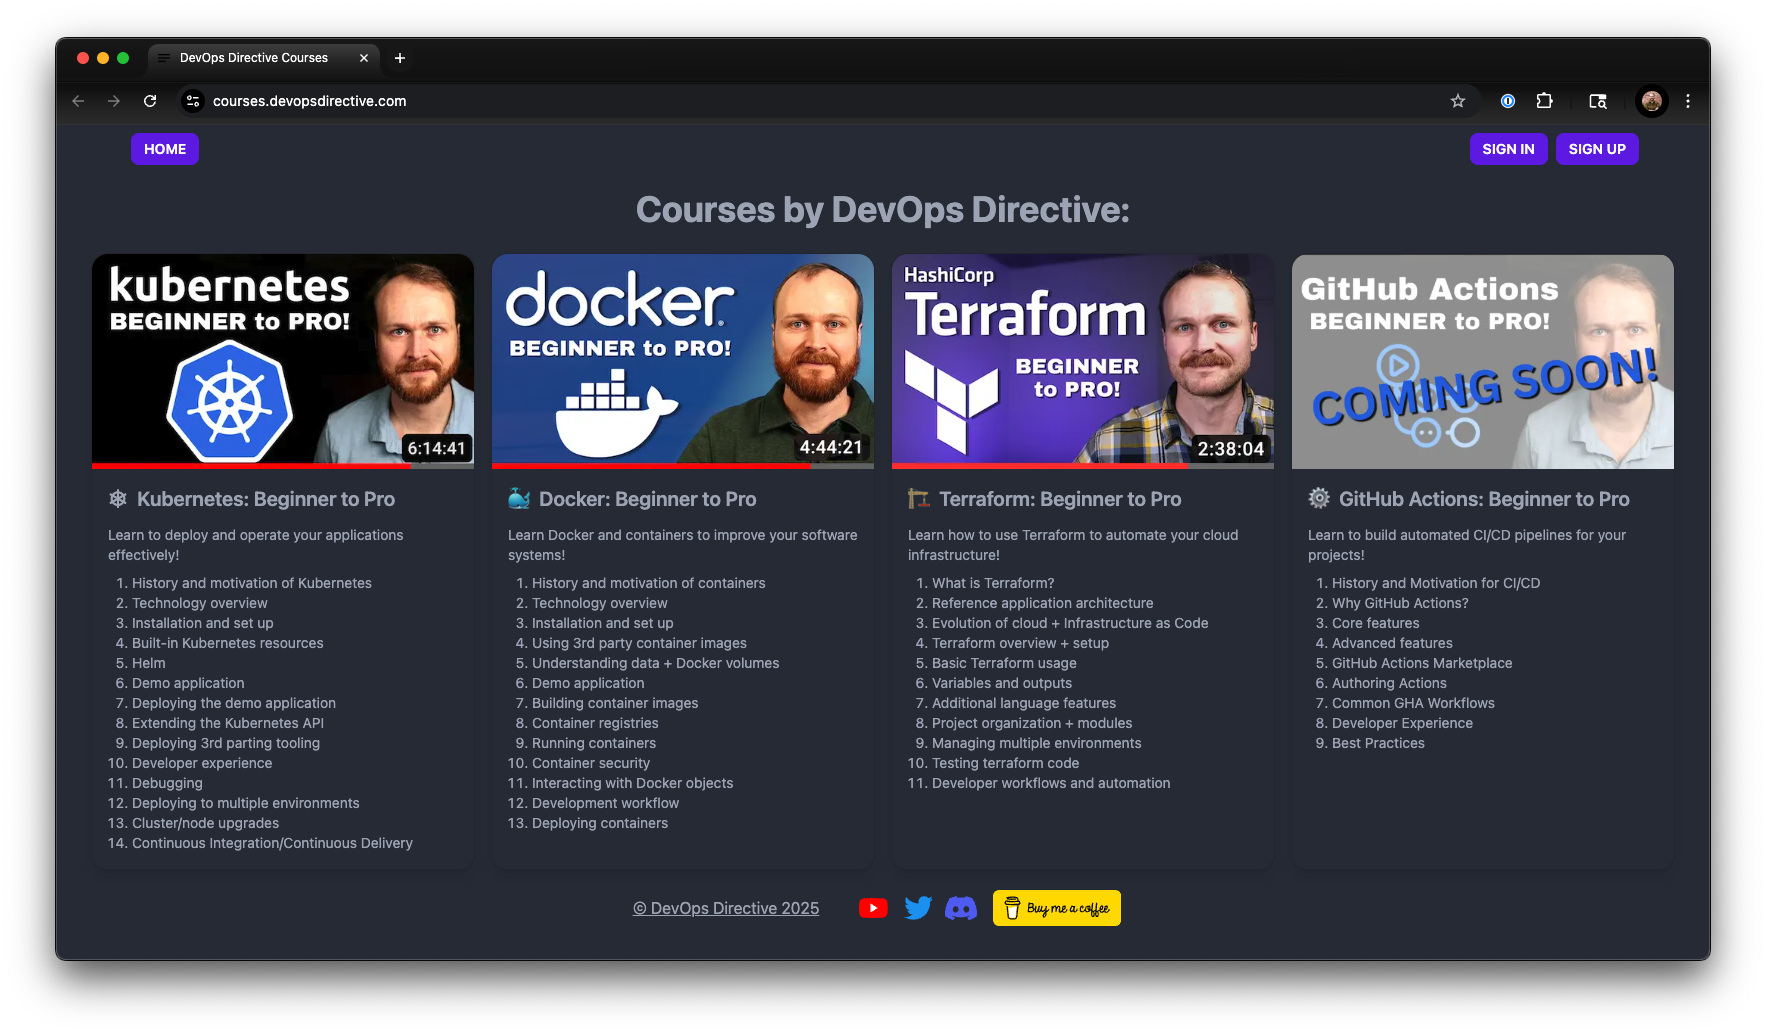Open the Chrome three-dot menu

[1688, 101]
